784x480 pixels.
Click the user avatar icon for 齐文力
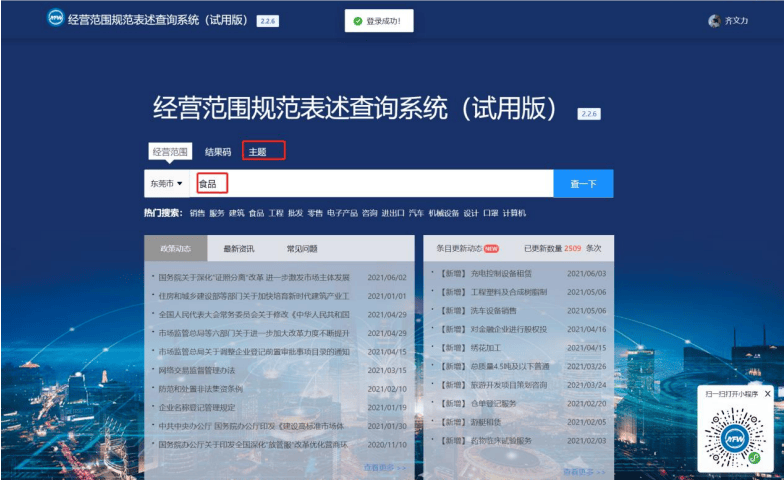[x=714, y=21]
